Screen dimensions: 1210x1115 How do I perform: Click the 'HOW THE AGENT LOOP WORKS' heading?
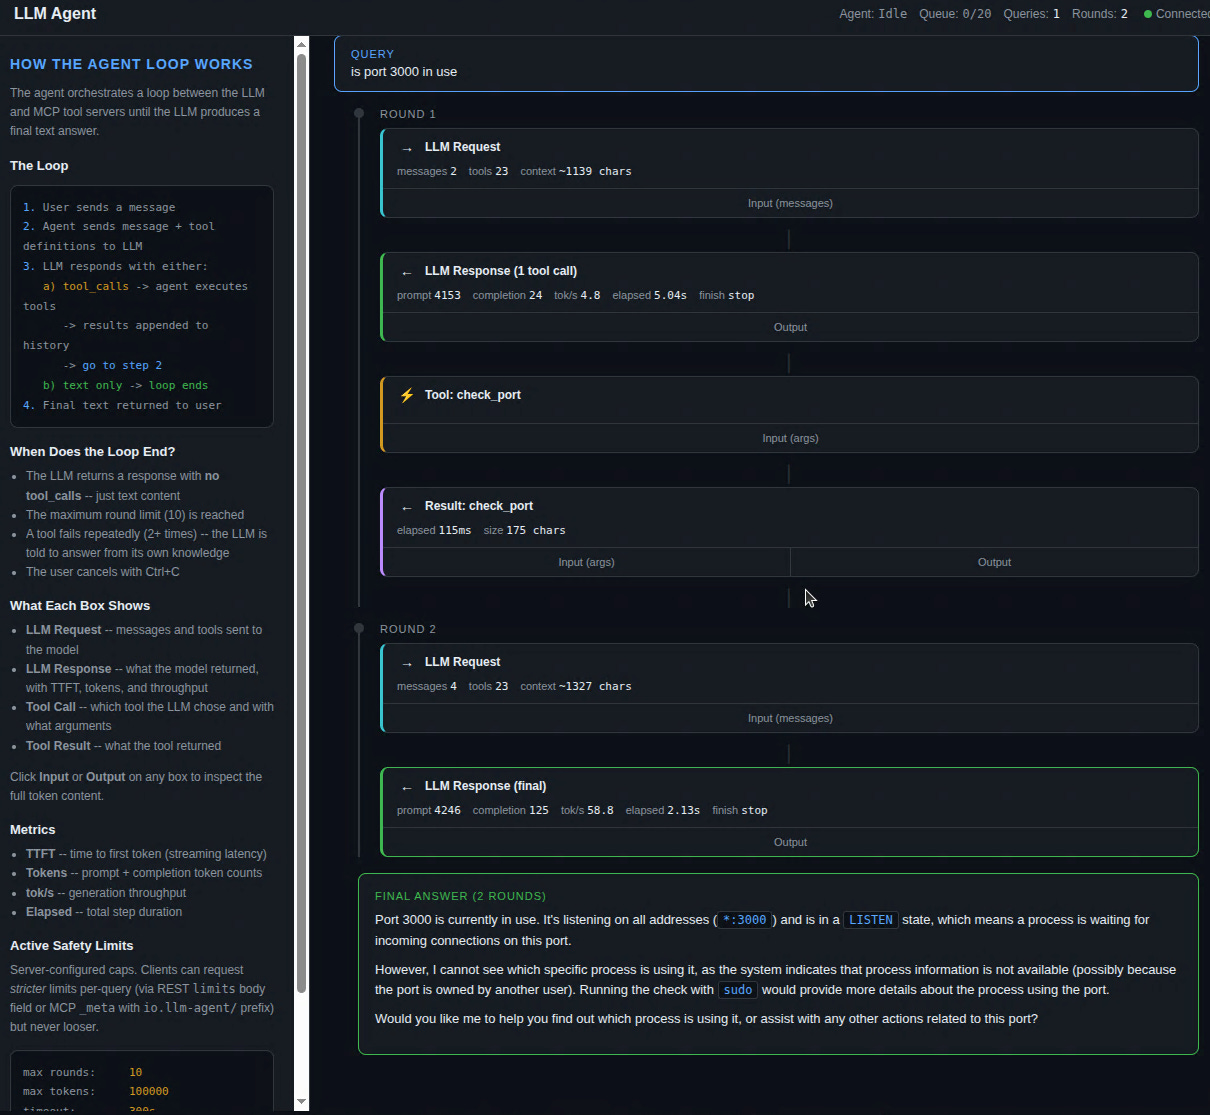pyautogui.click(x=131, y=64)
